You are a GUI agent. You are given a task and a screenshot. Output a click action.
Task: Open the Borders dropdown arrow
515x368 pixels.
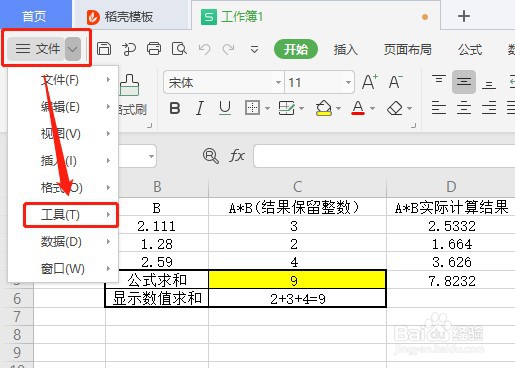267,108
